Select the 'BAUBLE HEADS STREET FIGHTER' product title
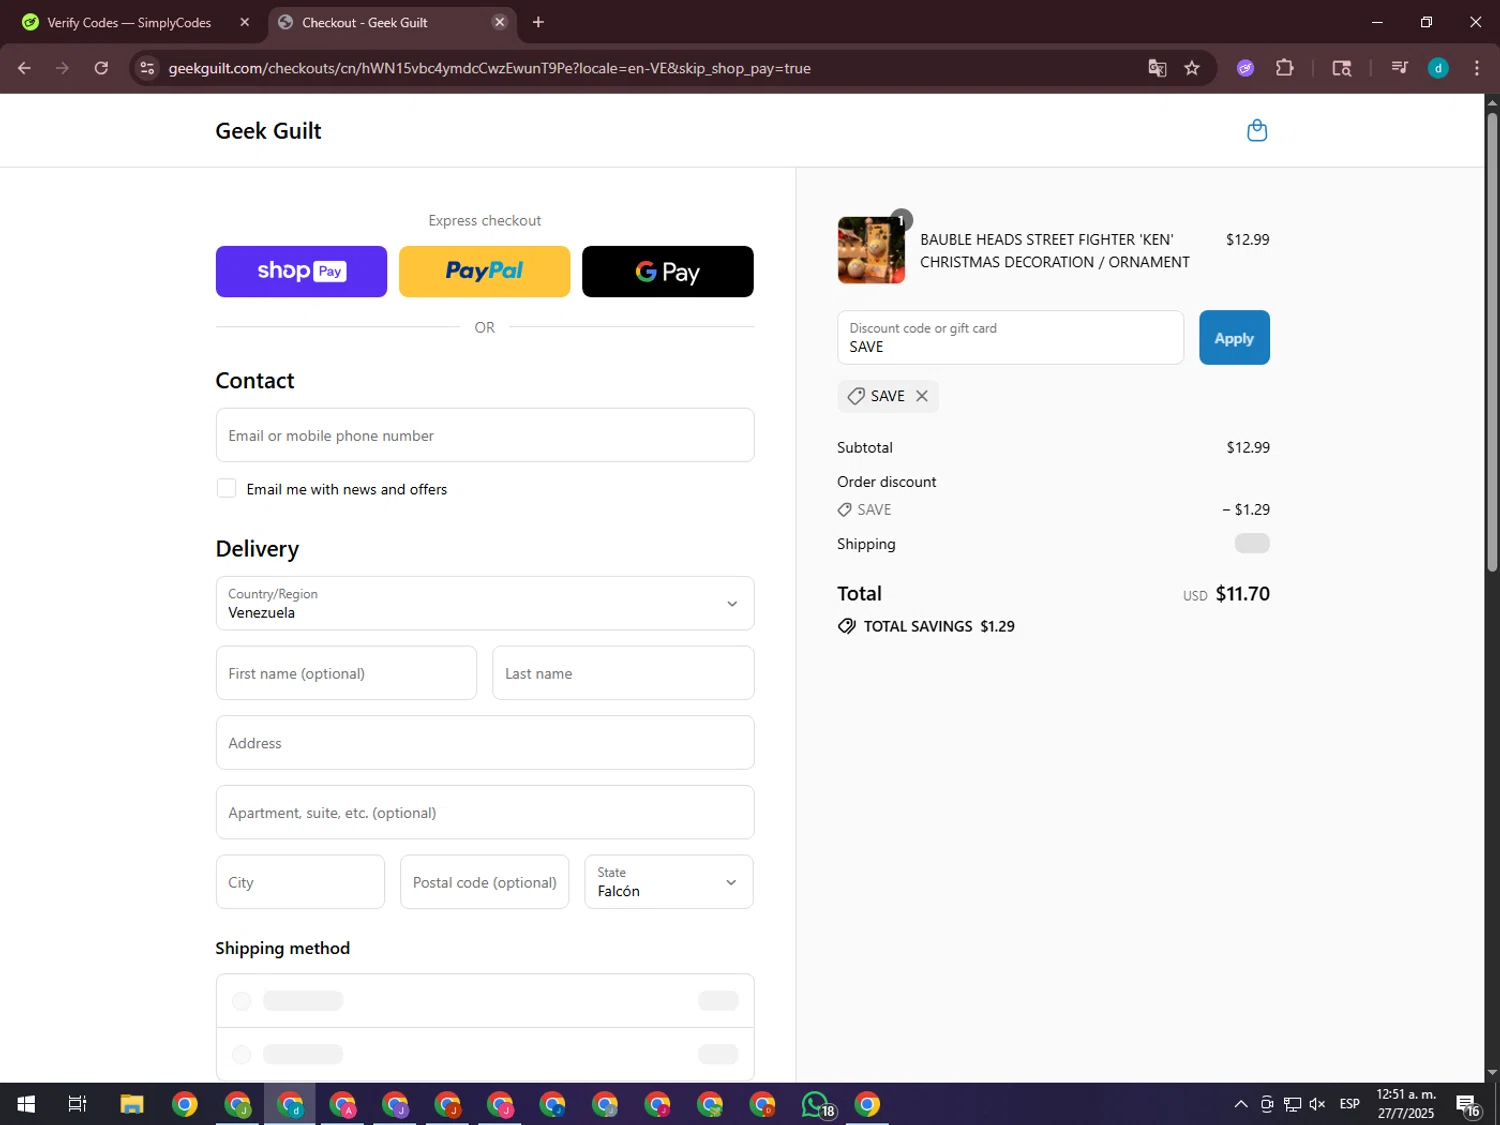Screen dimensions: 1500x1125 click(1055, 251)
